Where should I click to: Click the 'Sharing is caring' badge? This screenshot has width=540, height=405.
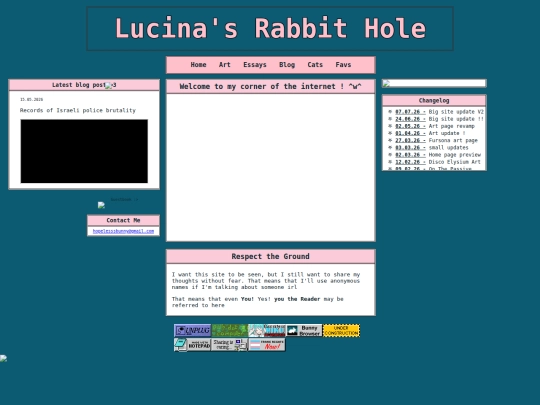[229, 345]
